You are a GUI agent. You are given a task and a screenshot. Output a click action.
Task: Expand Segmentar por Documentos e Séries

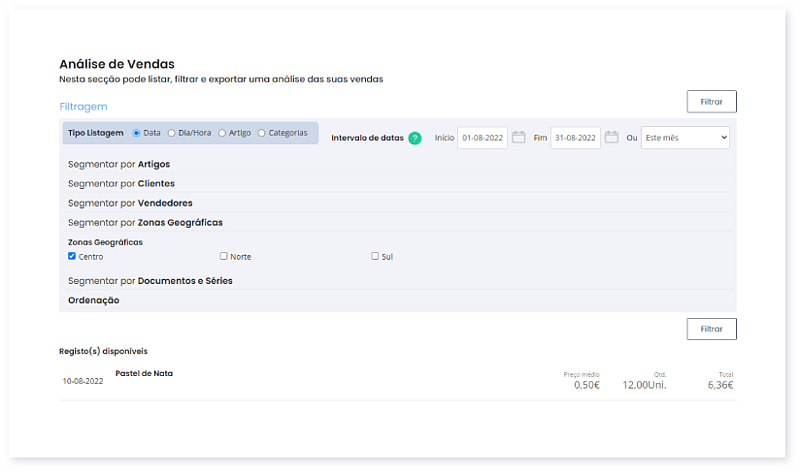[150, 281]
